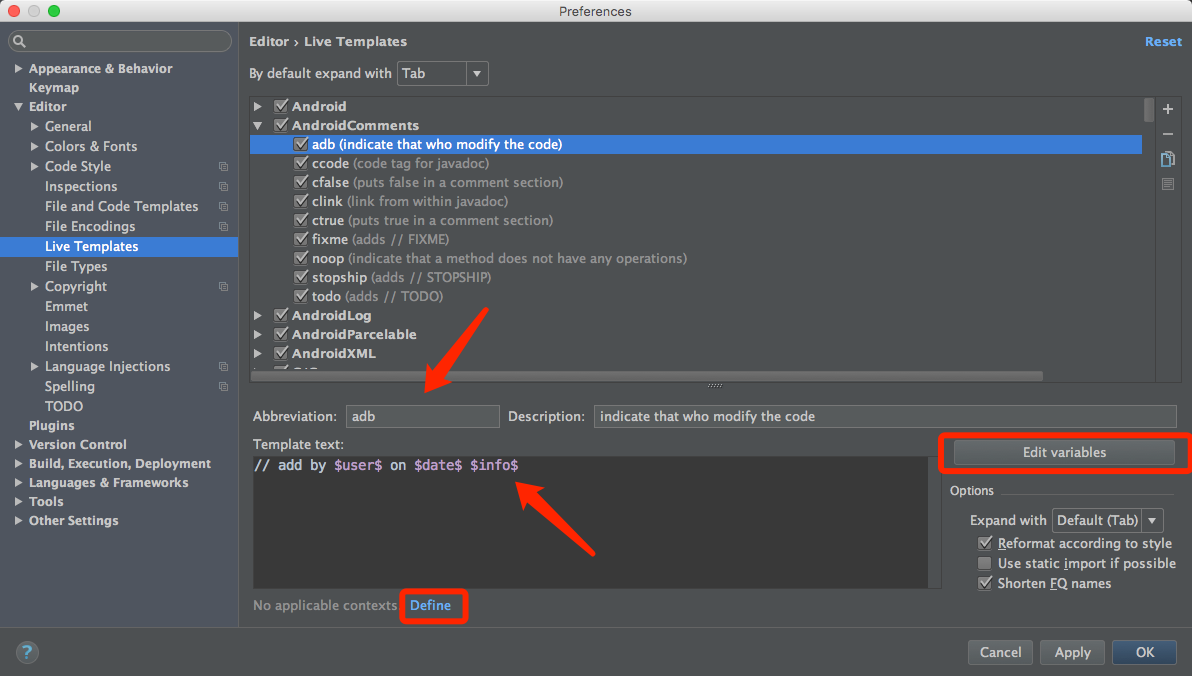This screenshot has width=1192, height=676.
Task: Confirm settings with OK button
Action: 1145,652
